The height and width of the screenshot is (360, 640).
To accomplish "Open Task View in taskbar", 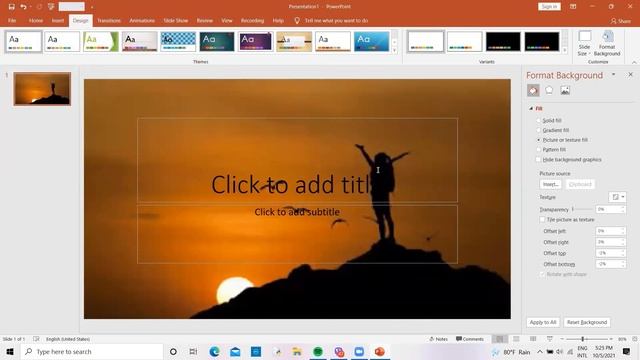I will pyautogui.click(x=193, y=351).
